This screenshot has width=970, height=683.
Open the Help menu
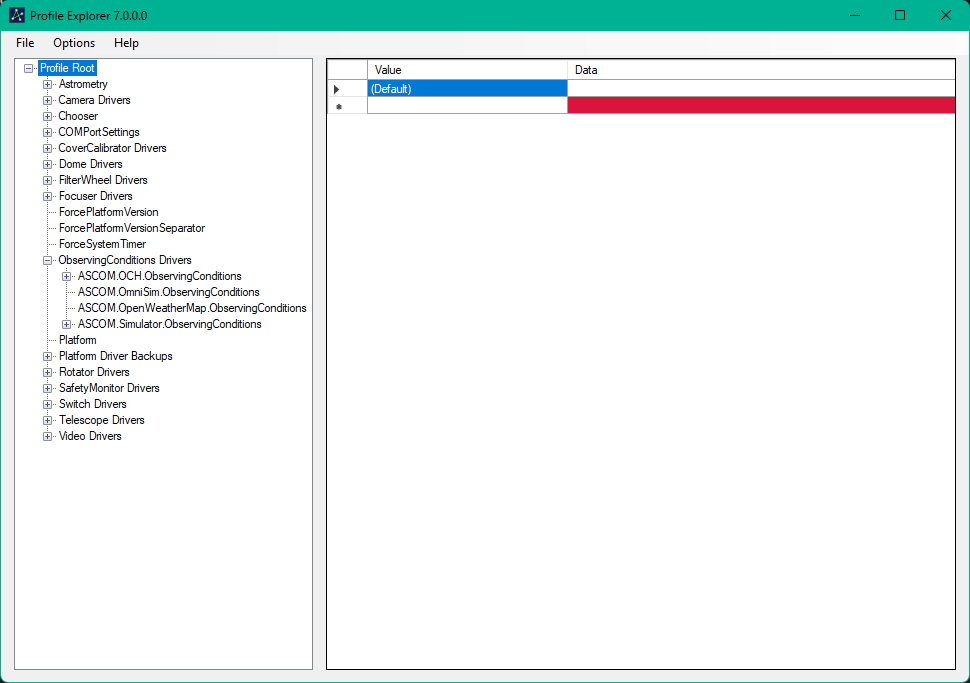(126, 43)
